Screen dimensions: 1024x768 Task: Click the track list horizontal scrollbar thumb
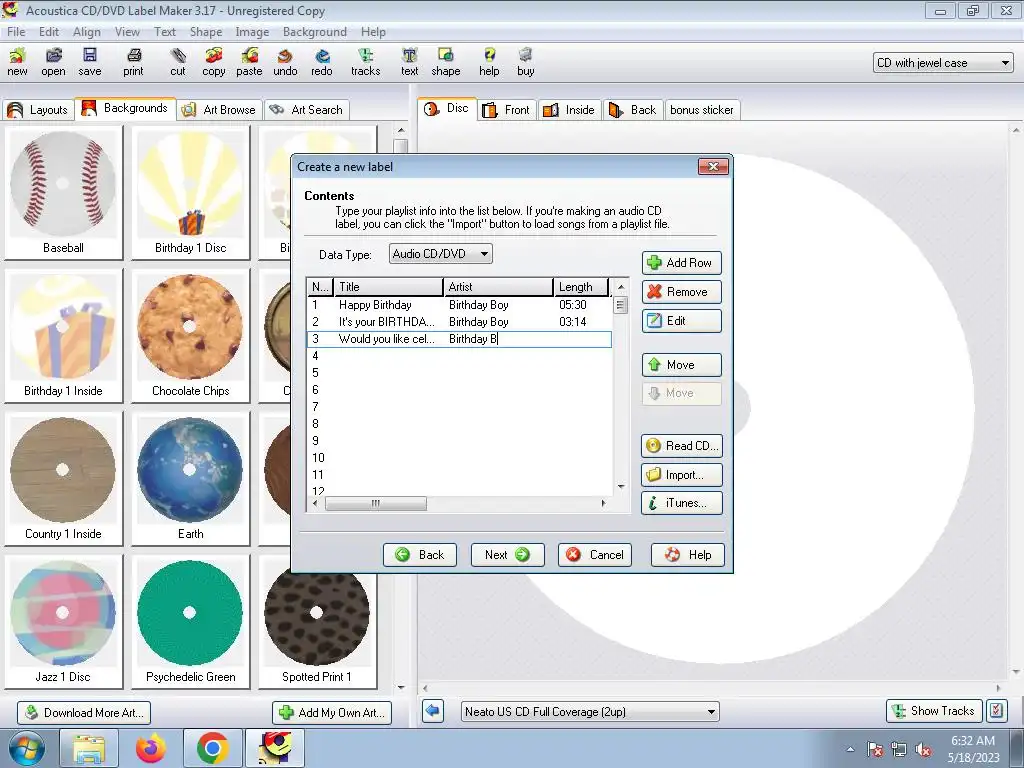tap(376, 504)
